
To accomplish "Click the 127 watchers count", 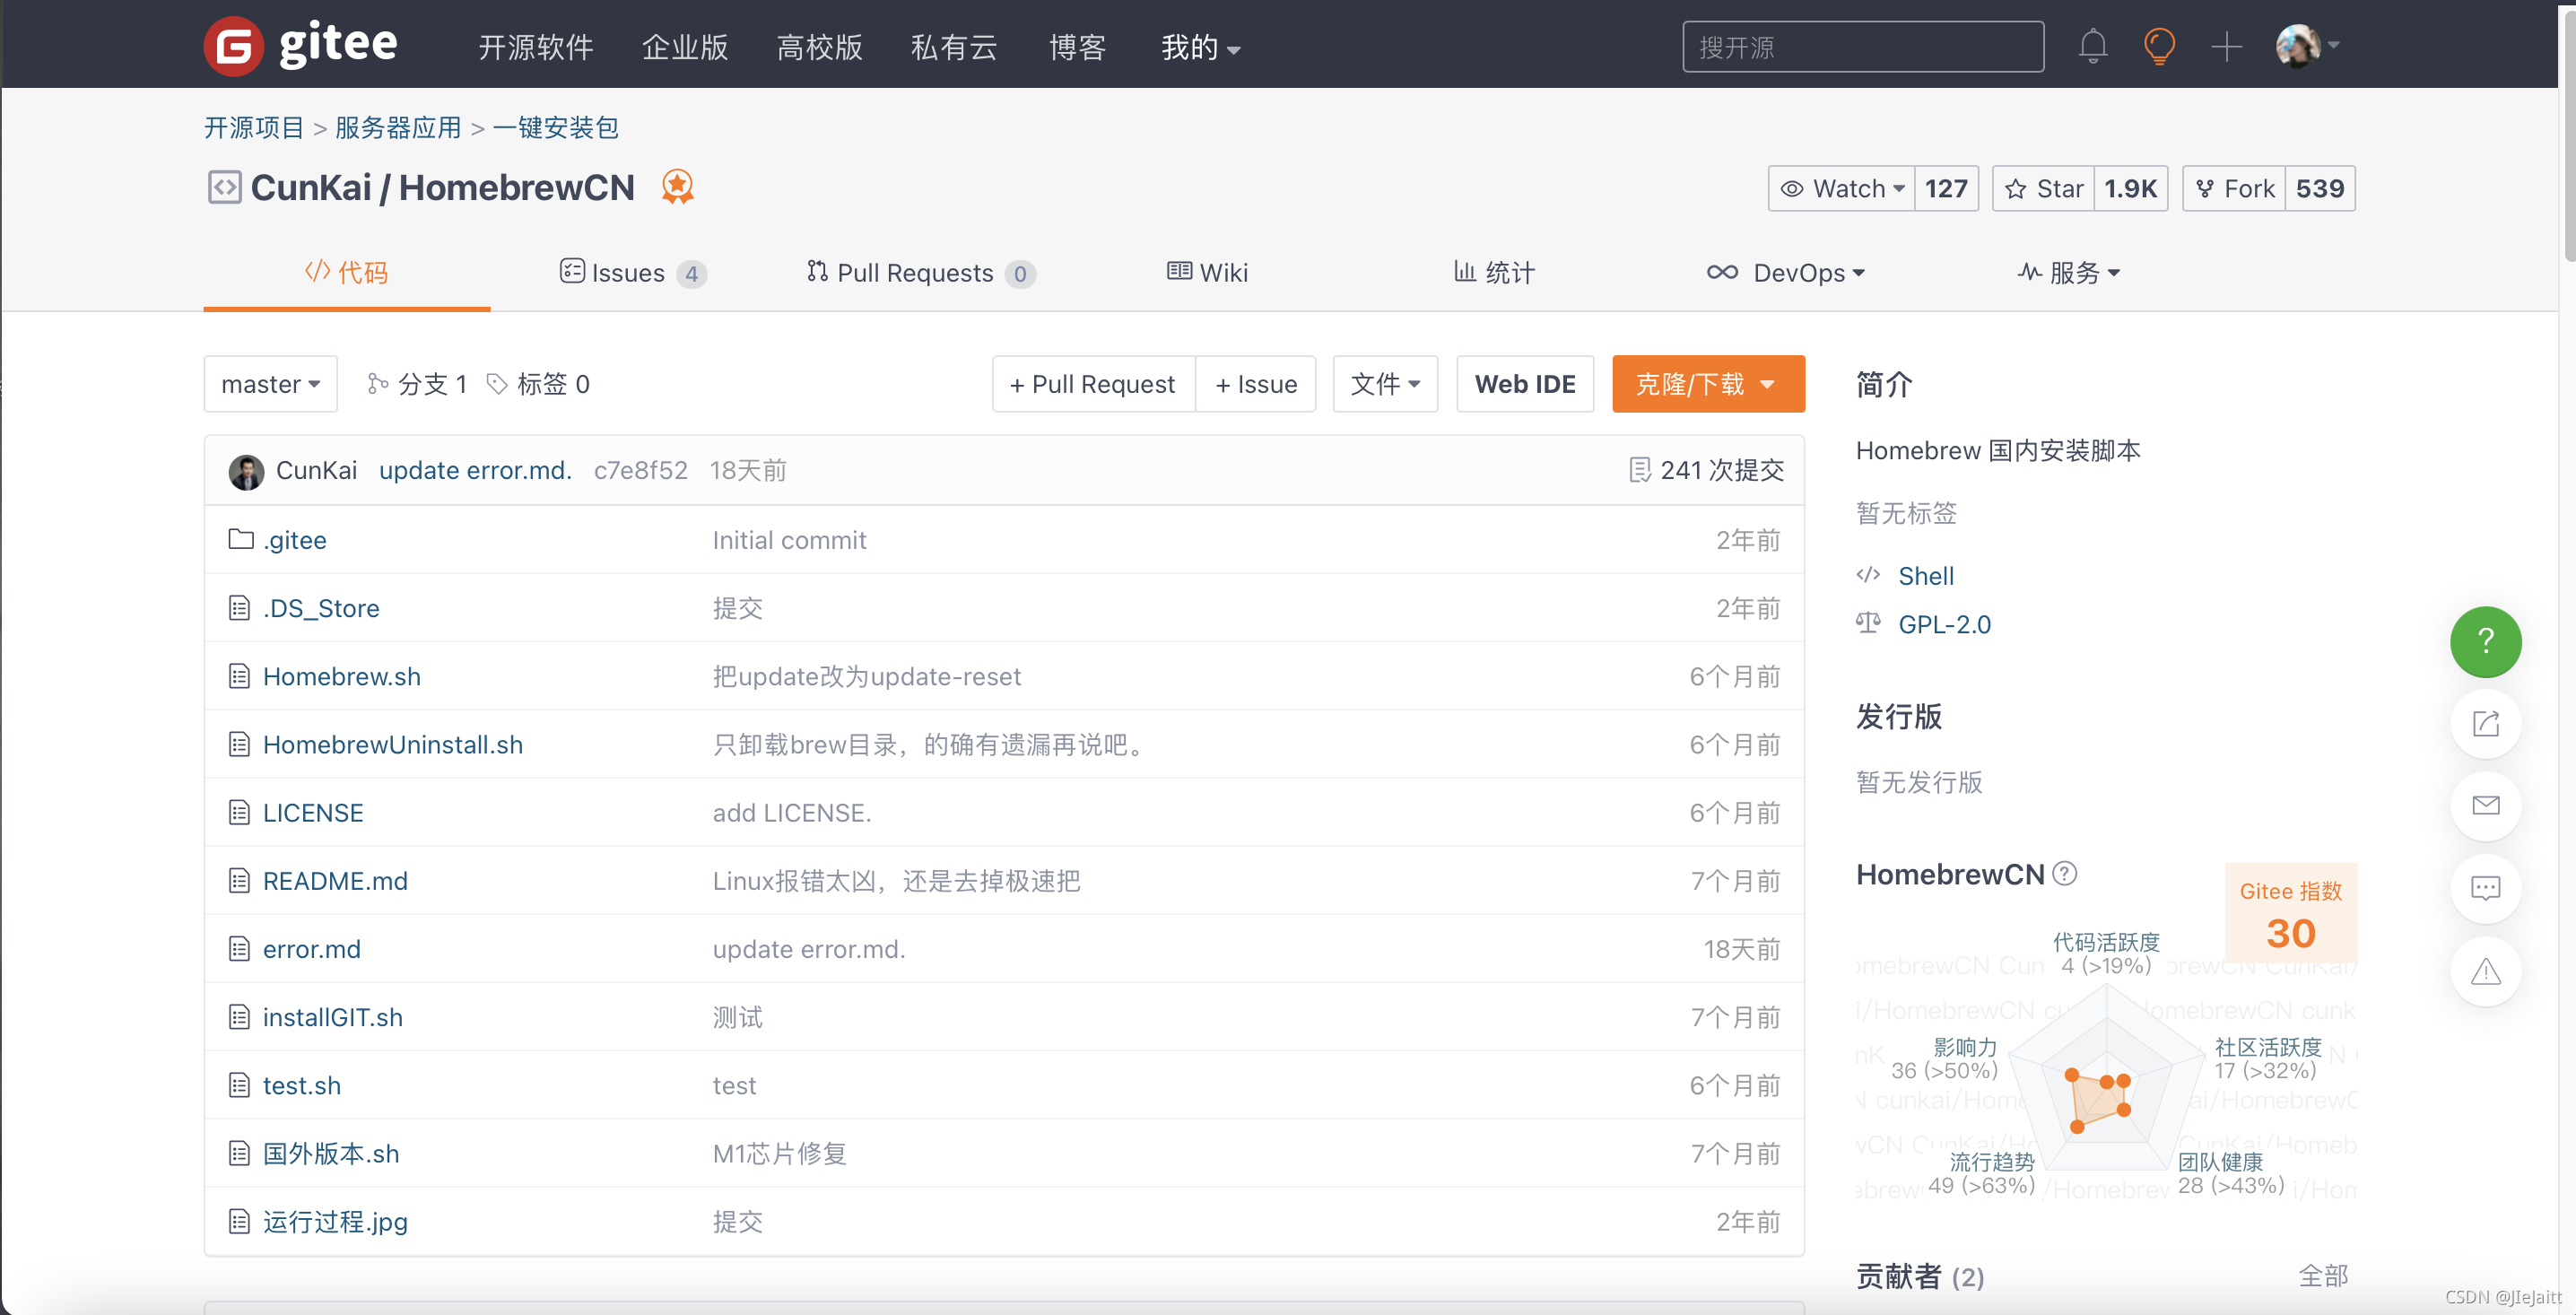I will click(x=1946, y=188).
